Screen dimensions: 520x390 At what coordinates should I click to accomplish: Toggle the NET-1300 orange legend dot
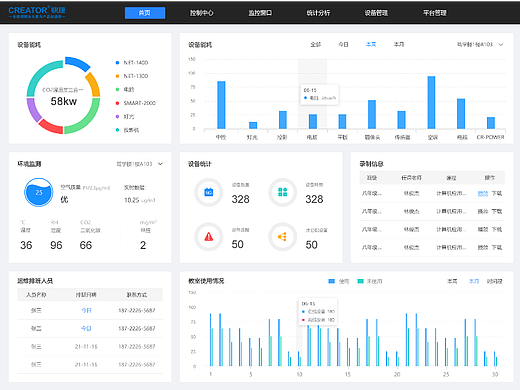click(117, 76)
